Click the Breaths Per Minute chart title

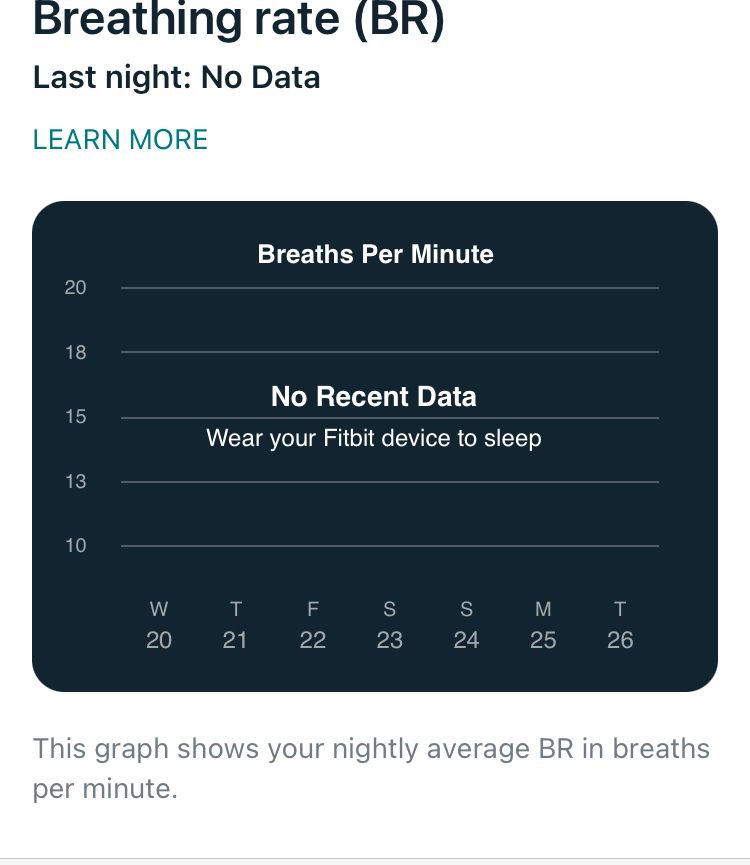(375, 254)
